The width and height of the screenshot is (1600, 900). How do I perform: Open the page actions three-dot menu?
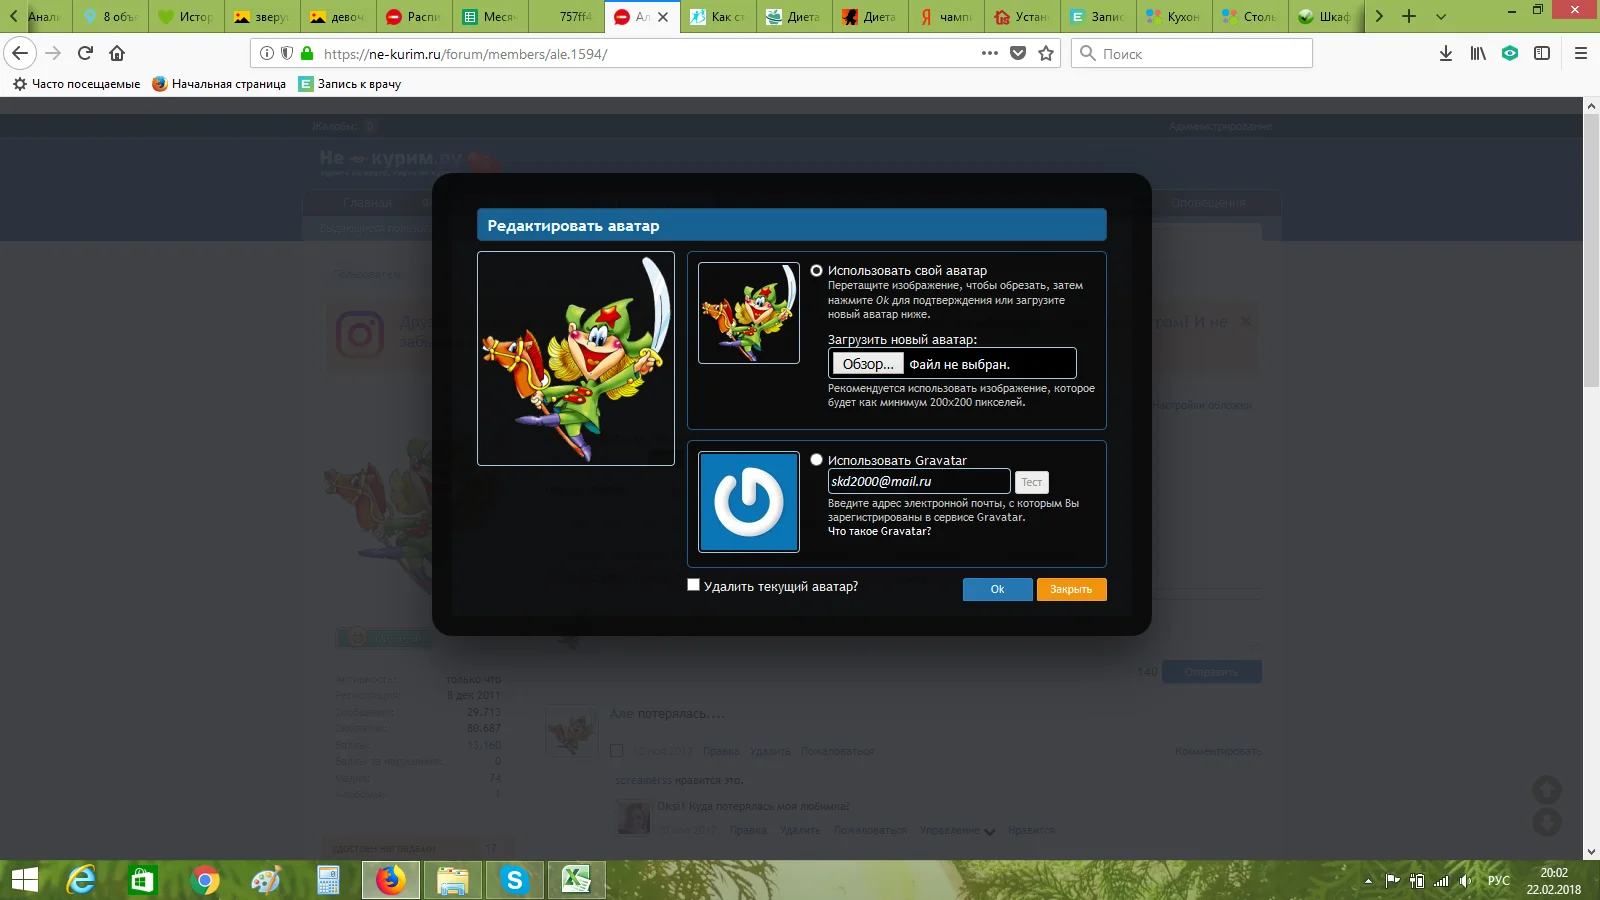(x=990, y=54)
